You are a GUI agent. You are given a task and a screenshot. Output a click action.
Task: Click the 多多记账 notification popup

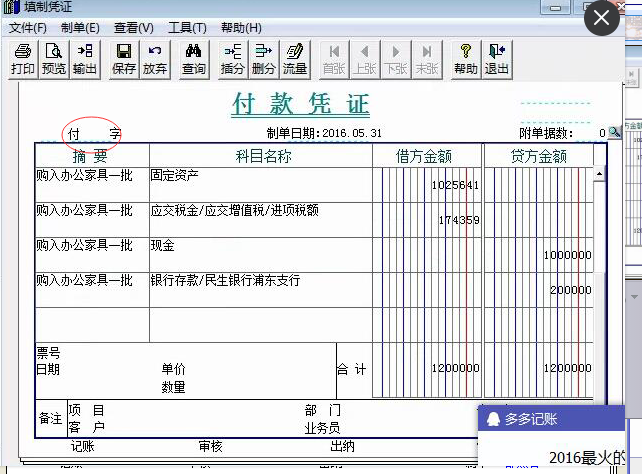pyautogui.click(x=551, y=419)
